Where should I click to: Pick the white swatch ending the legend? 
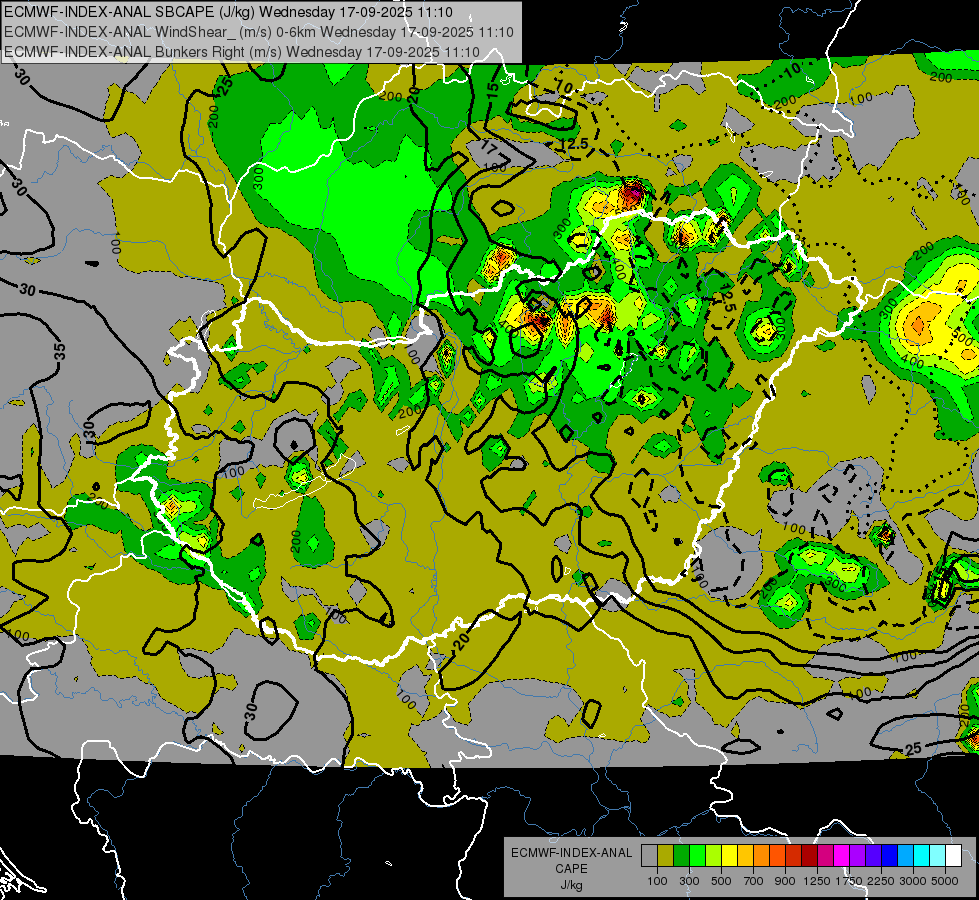point(953,855)
